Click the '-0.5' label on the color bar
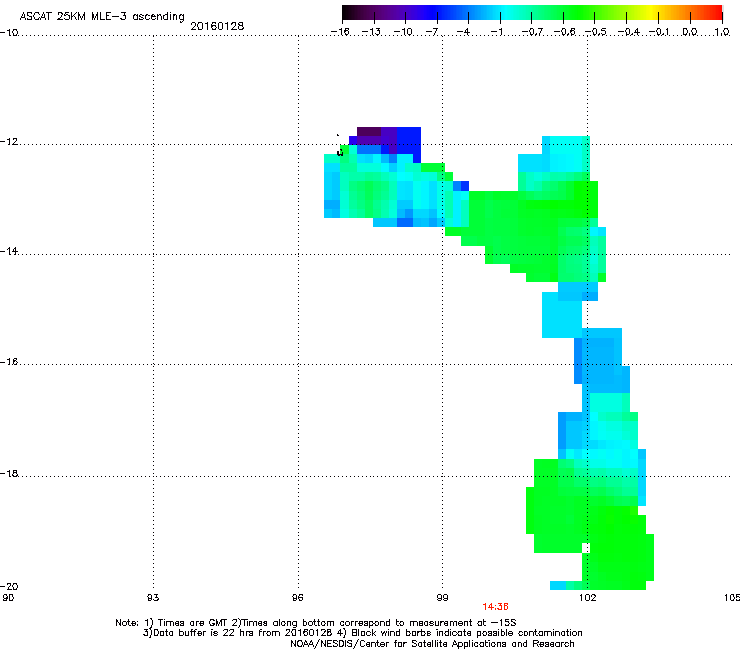The width and height of the screenshot is (740, 650). point(596,32)
